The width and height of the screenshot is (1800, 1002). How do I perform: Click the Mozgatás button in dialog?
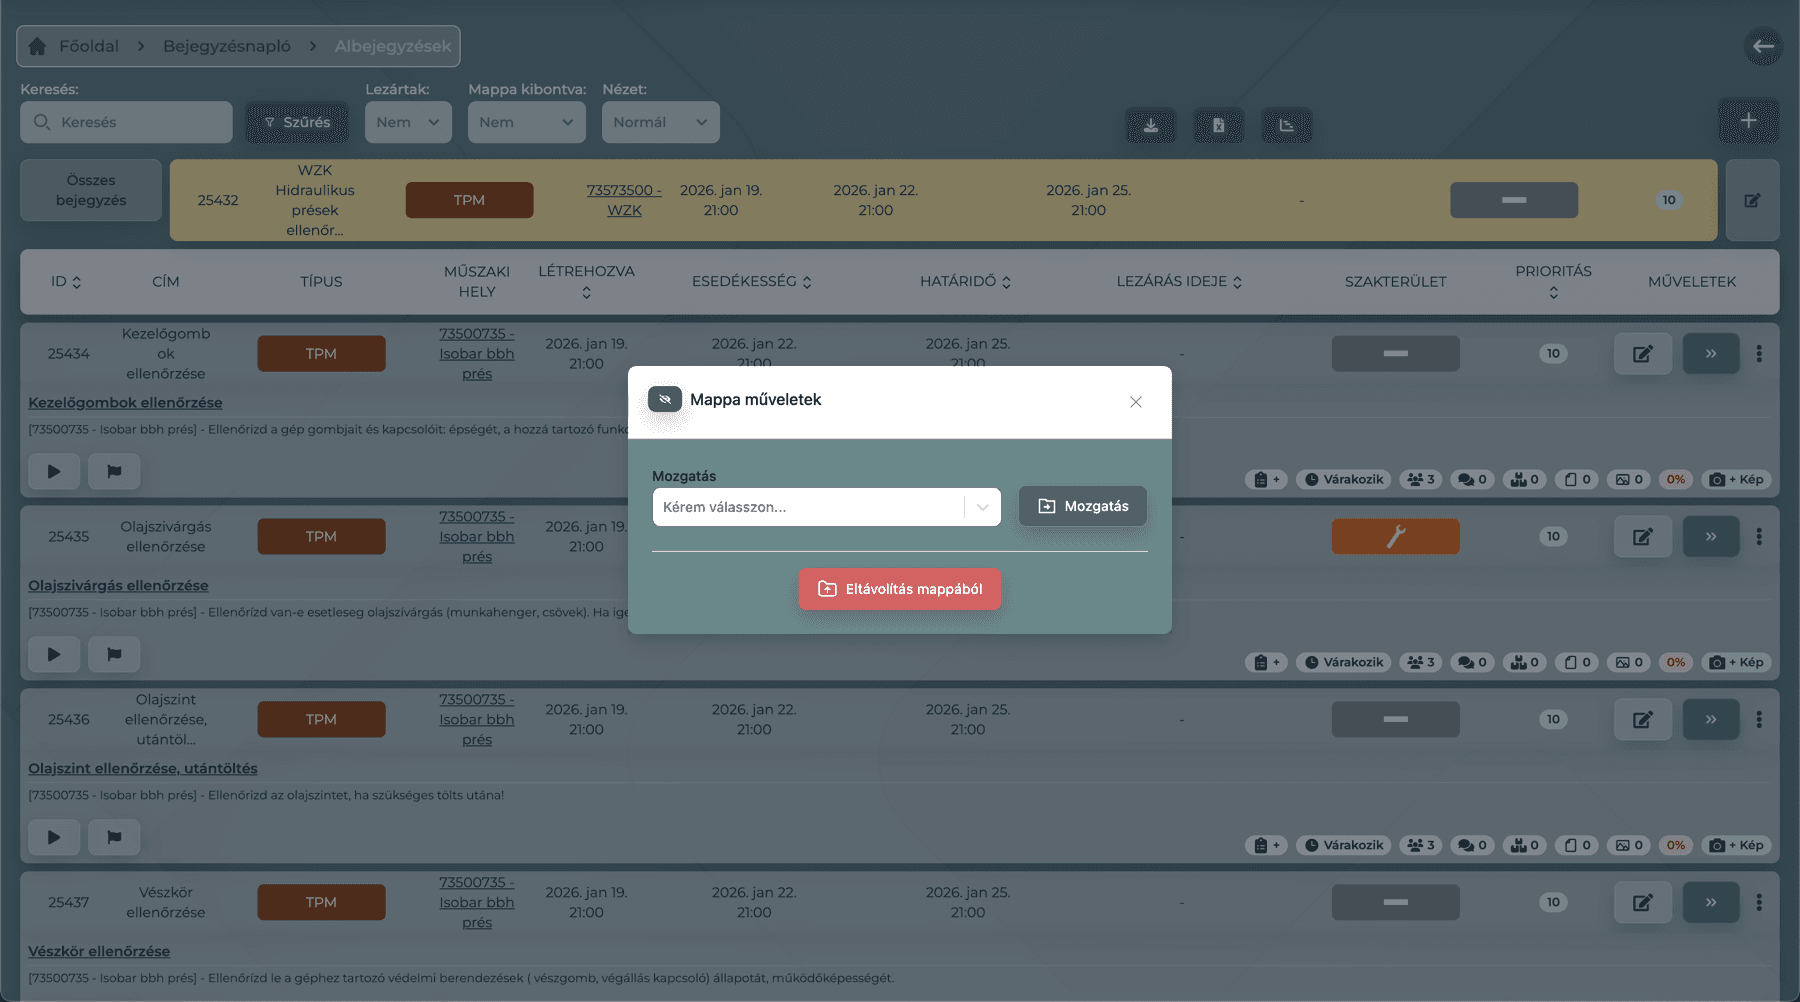pos(1082,506)
